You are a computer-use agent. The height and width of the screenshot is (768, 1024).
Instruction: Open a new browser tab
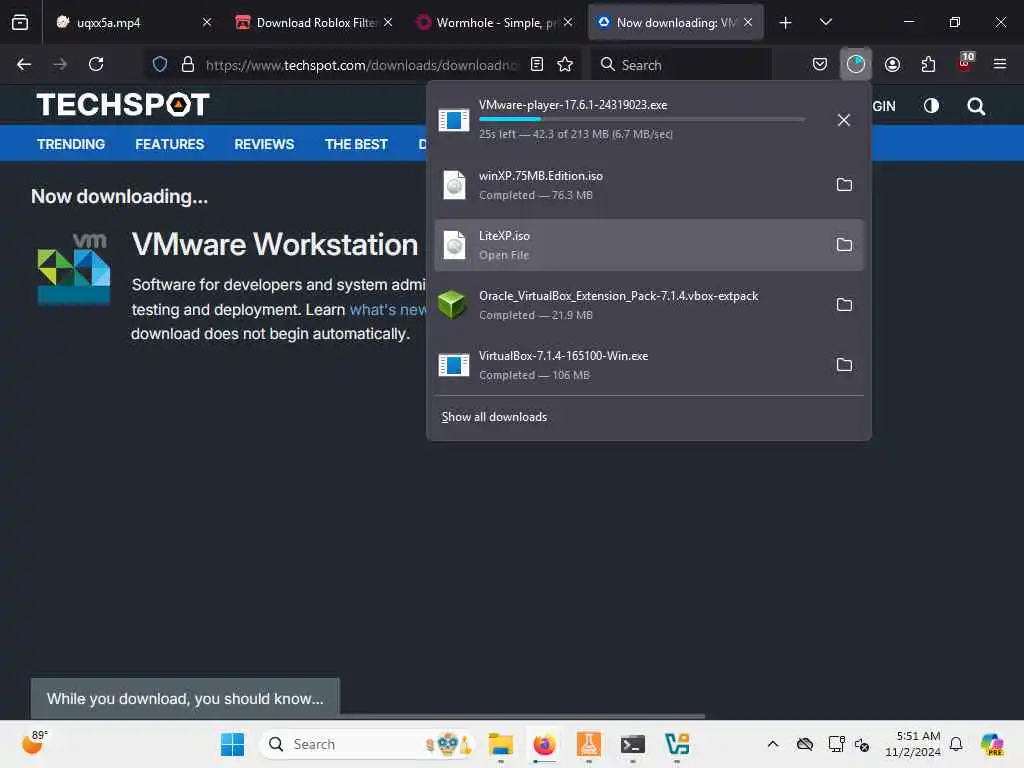(x=786, y=23)
